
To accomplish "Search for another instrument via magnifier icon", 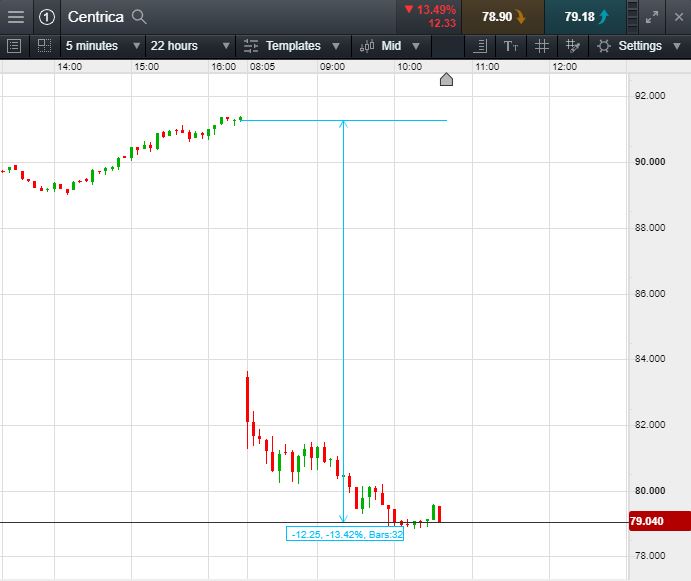I will (139, 17).
